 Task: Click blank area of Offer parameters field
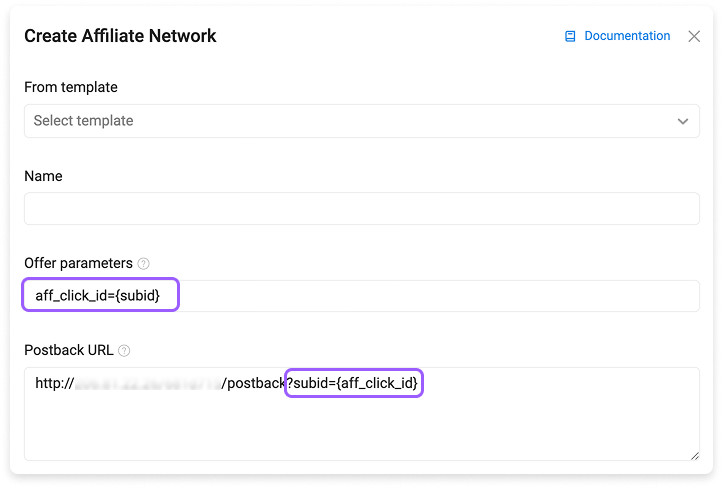pos(438,296)
